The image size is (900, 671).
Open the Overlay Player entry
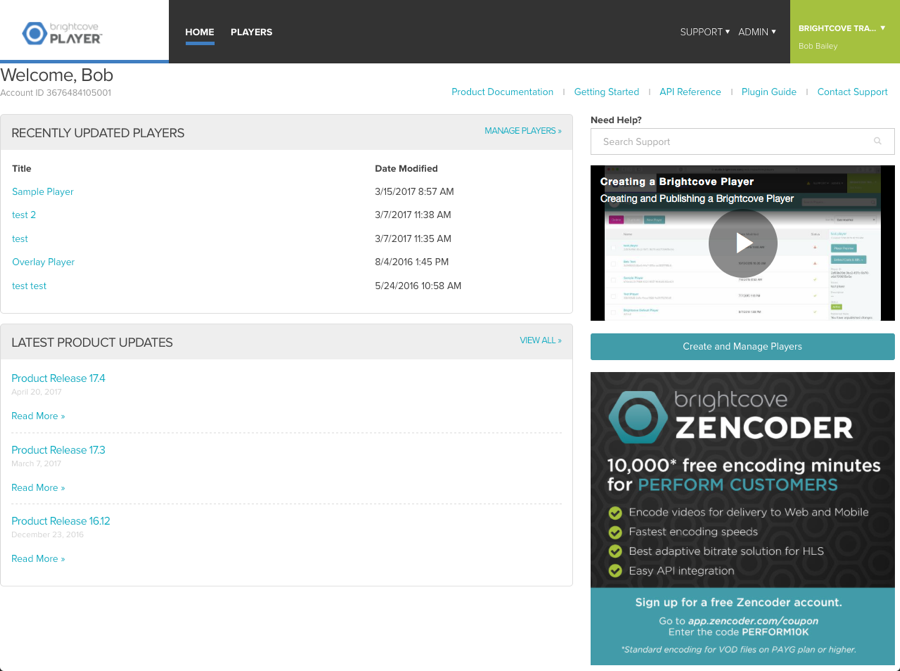coord(44,262)
